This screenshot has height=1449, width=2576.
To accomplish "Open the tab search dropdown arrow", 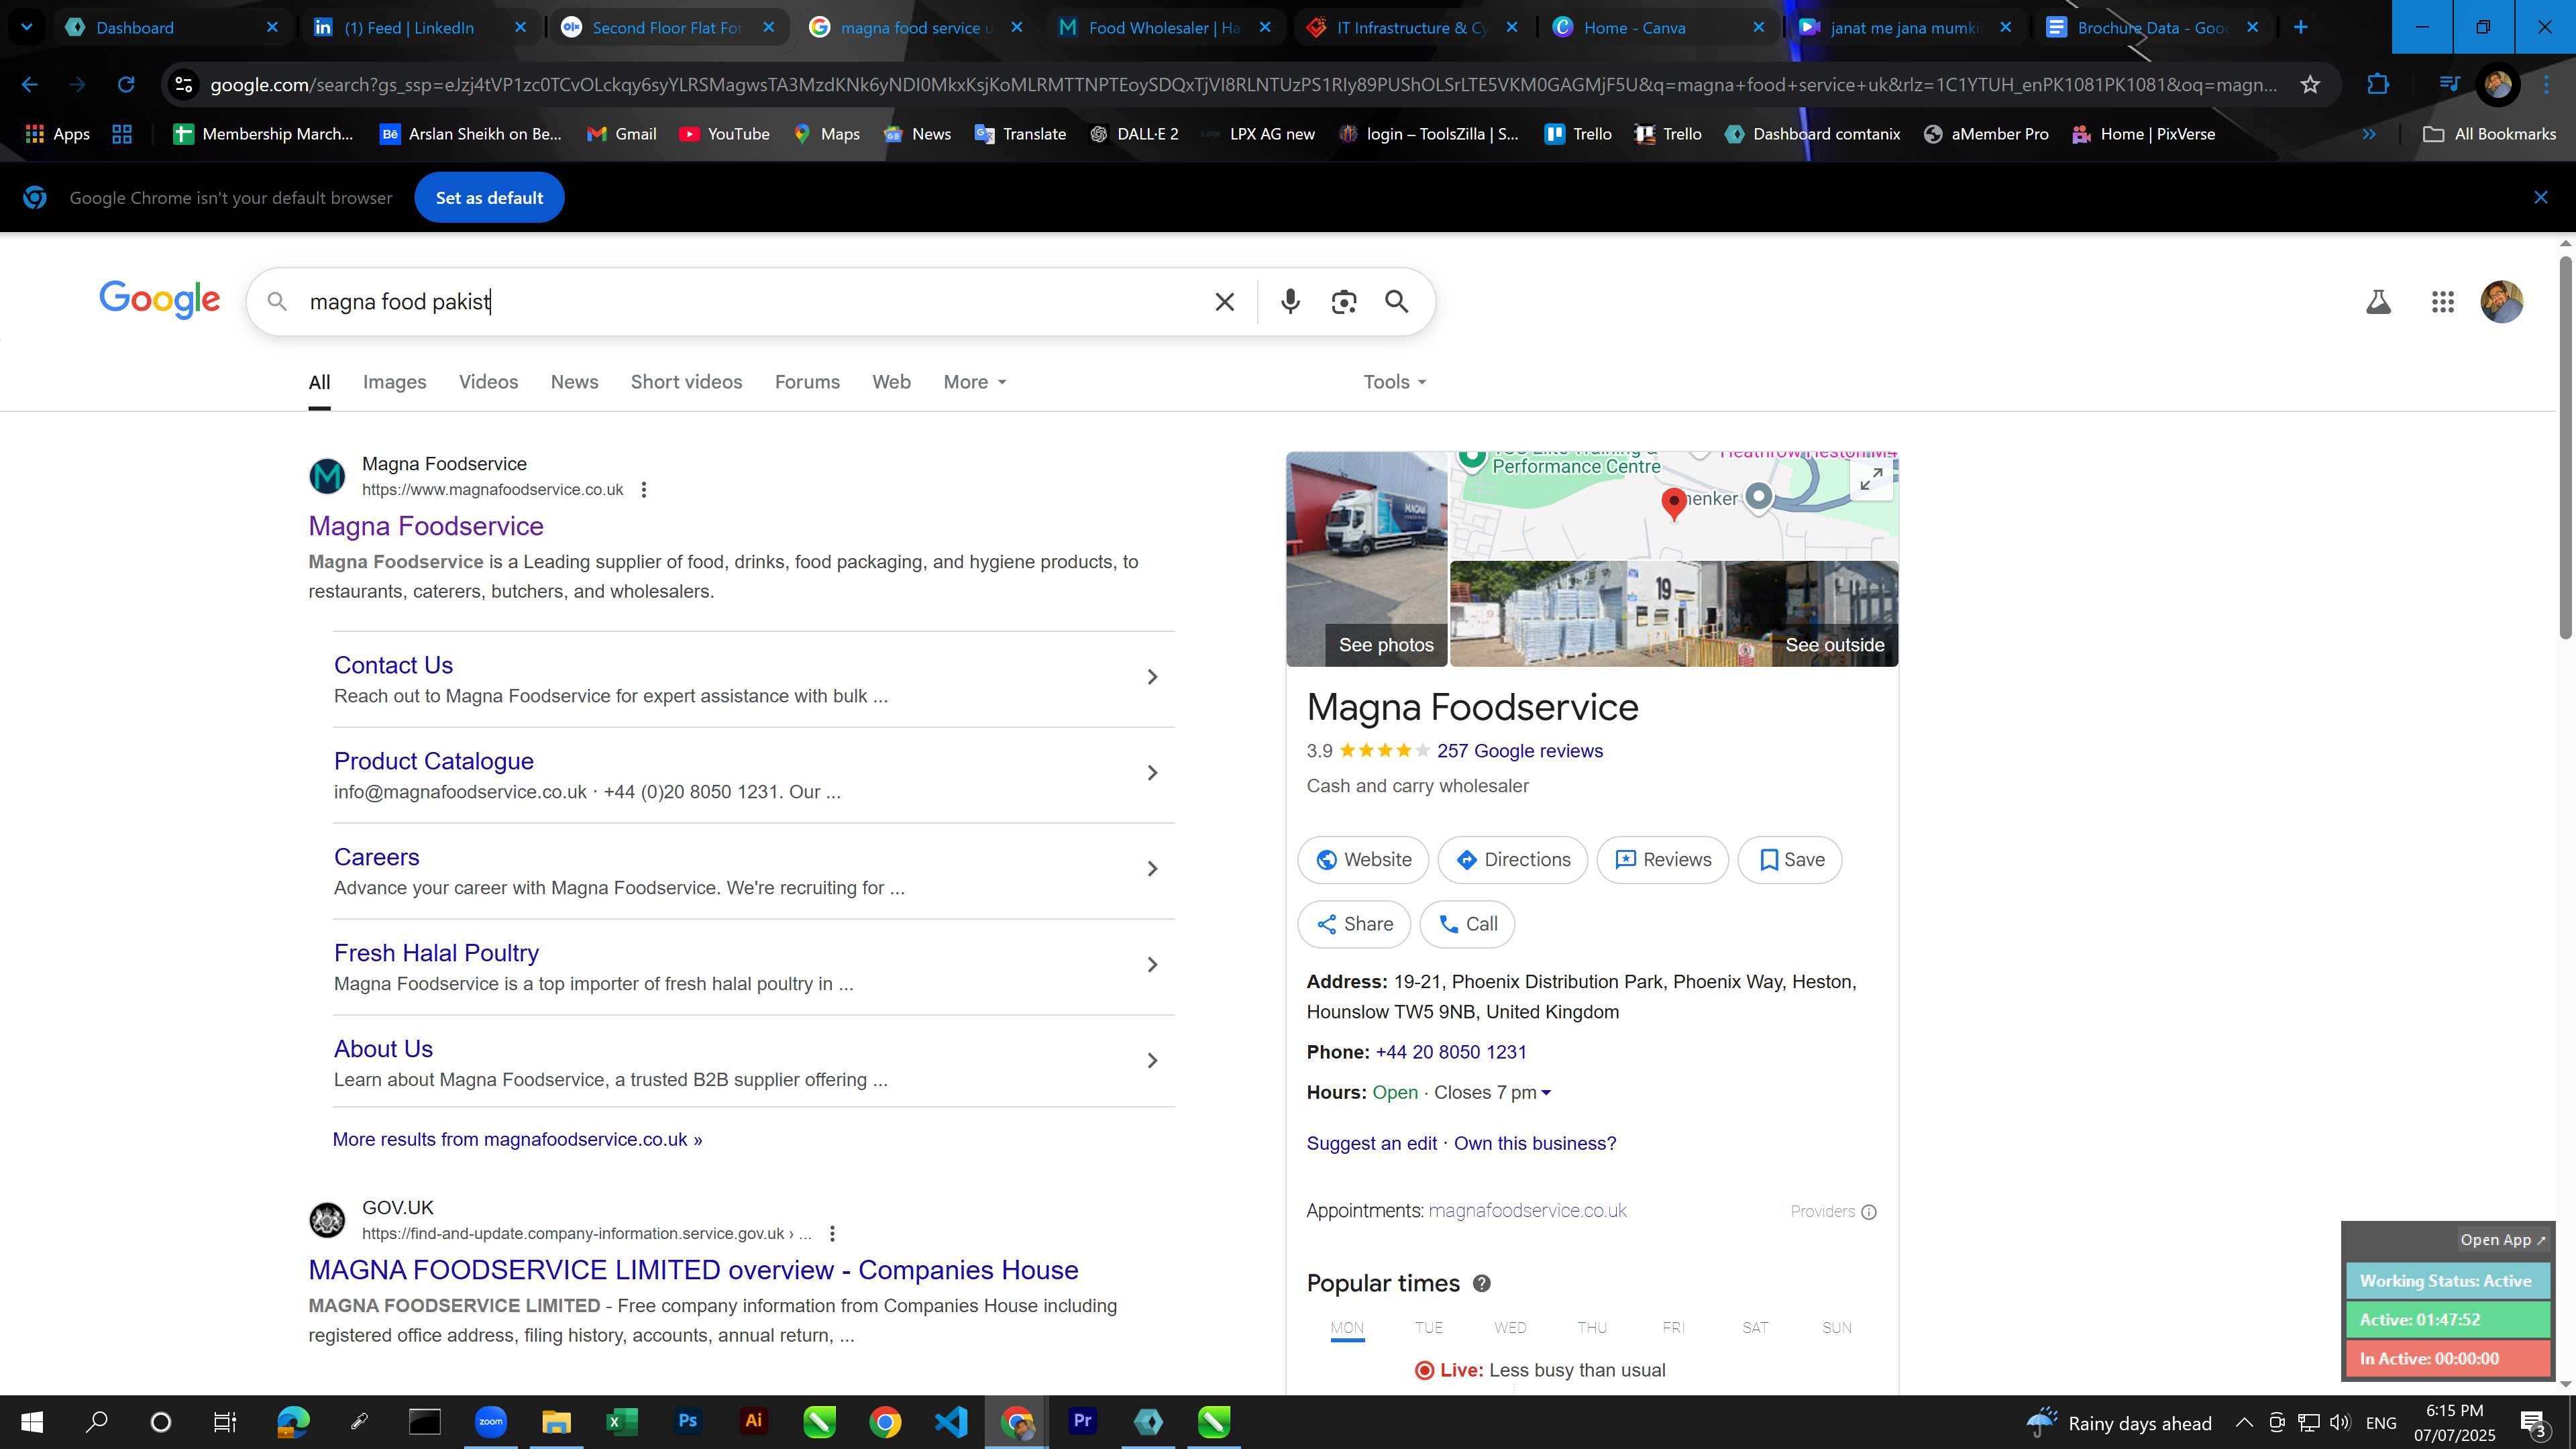I will point(27,27).
